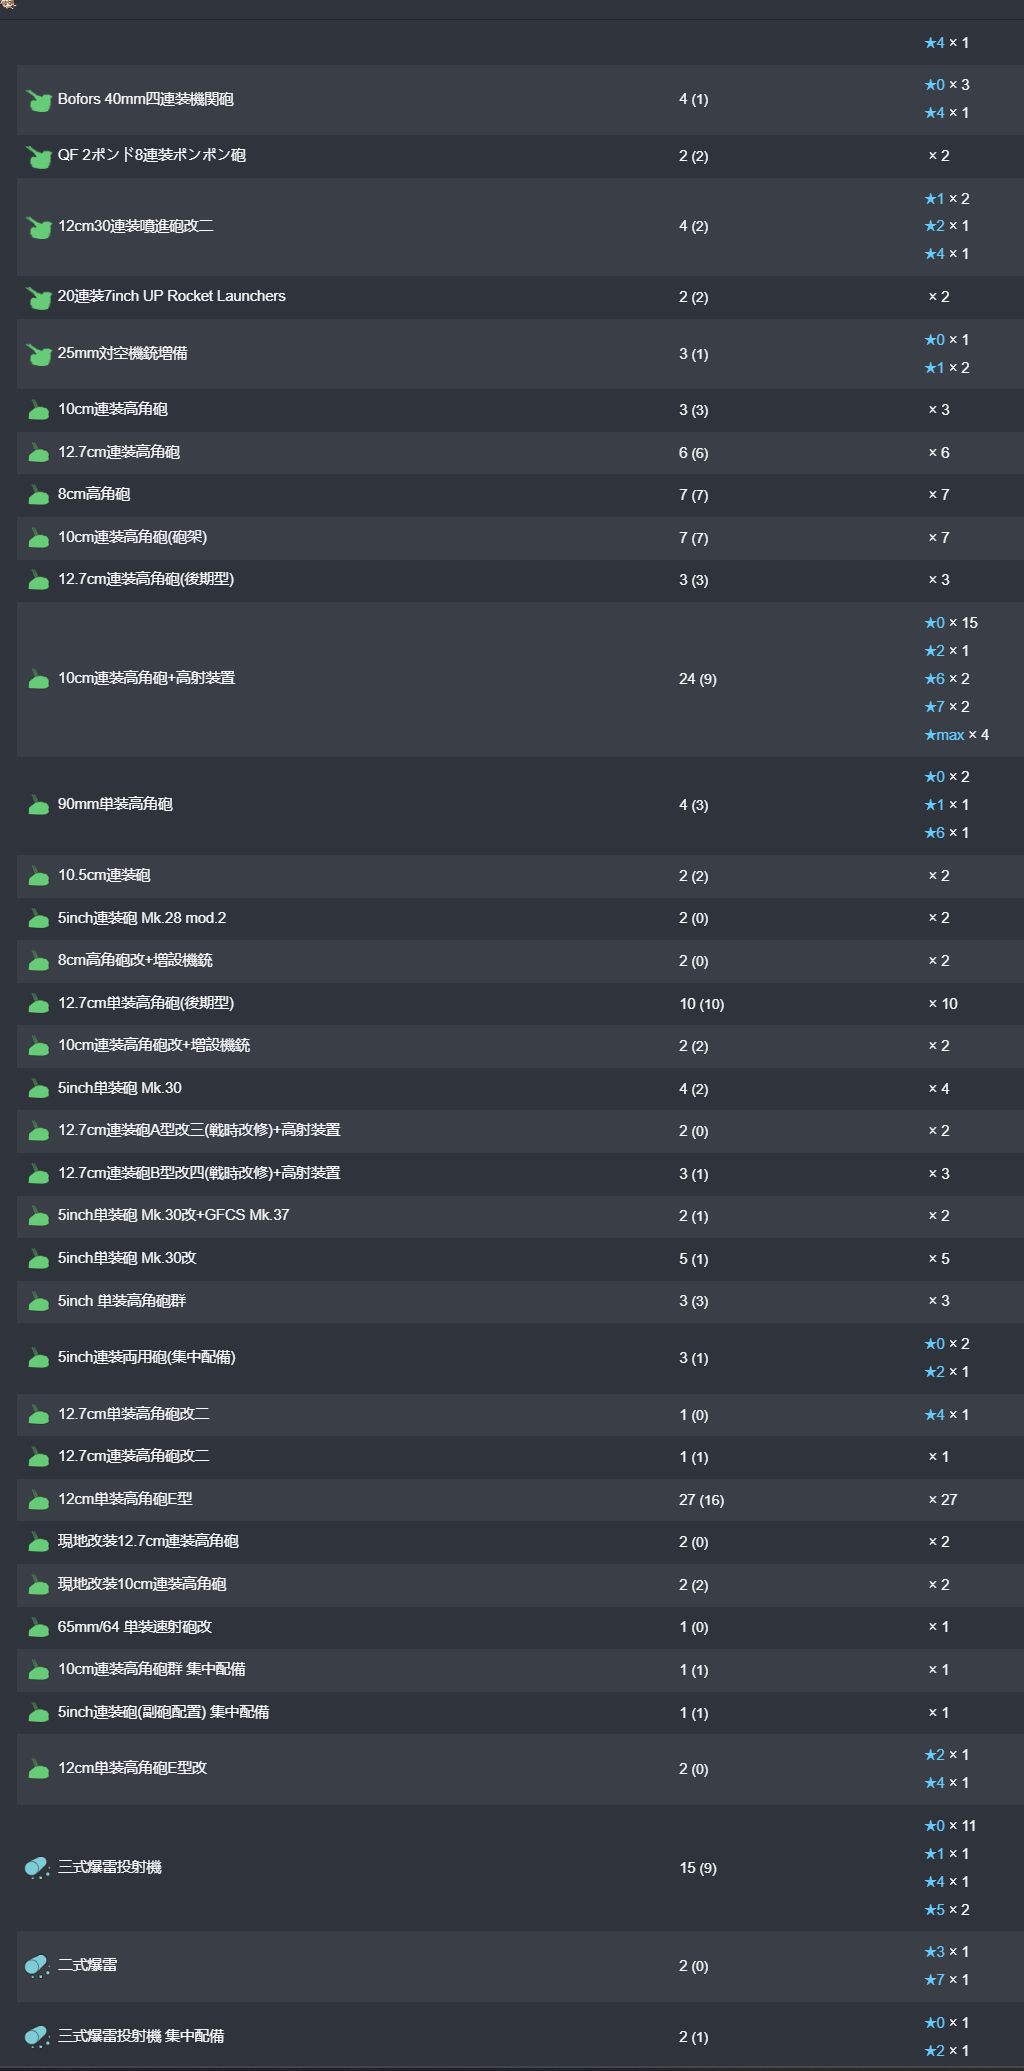Screen dimensions: 1024x2071
Task: Select the 12.7cm単装高角砲改二 name
Action: (x=134, y=1414)
